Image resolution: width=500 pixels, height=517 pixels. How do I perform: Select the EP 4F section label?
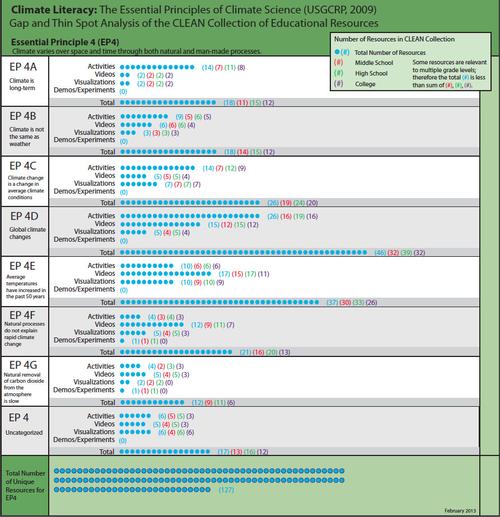[x=22, y=315]
